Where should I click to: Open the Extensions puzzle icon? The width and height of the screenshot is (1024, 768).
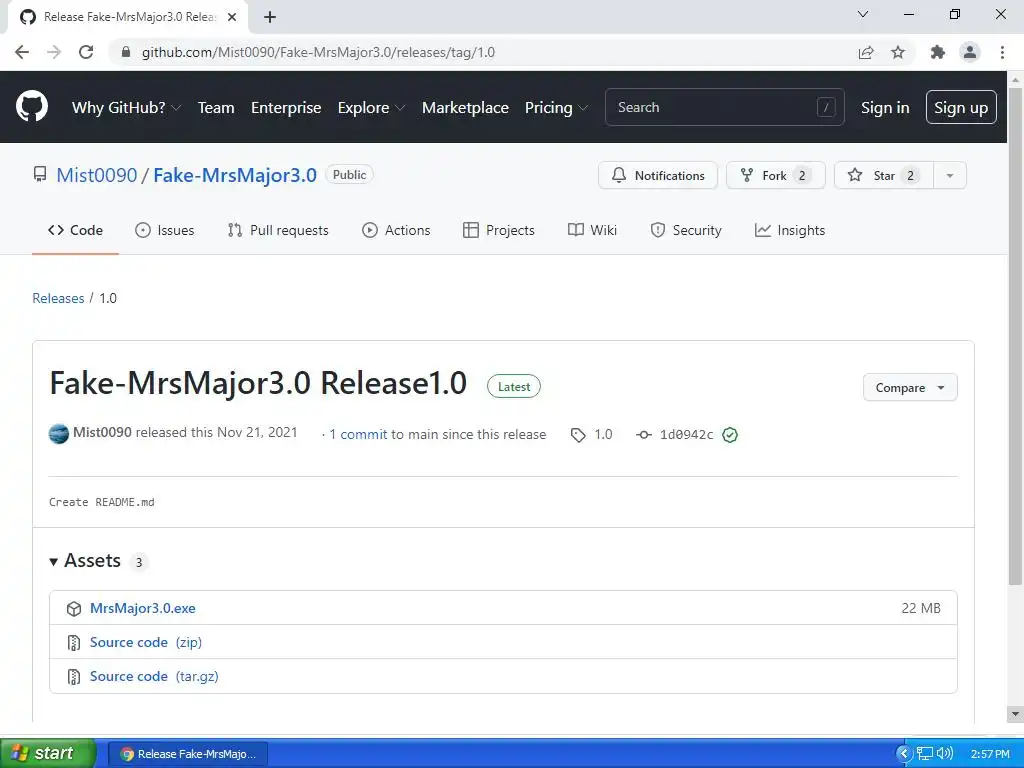pyautogui.click(x=937, y=52)
